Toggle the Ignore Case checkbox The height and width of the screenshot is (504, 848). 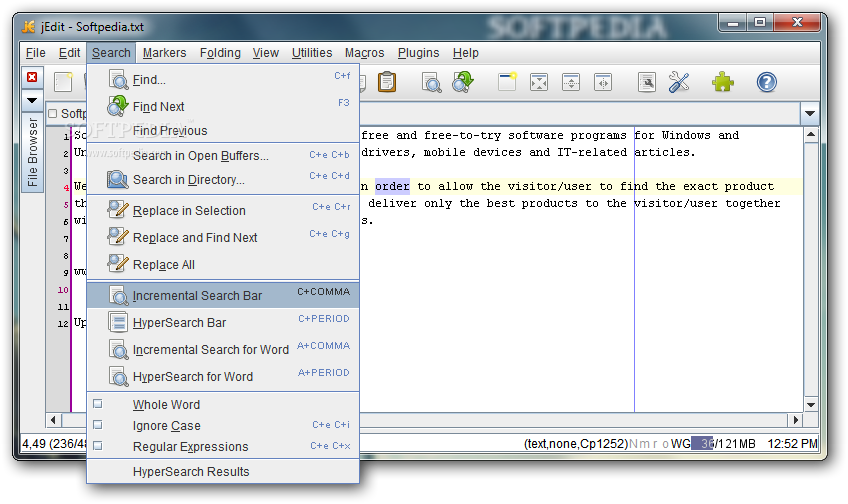pos(98,425)
